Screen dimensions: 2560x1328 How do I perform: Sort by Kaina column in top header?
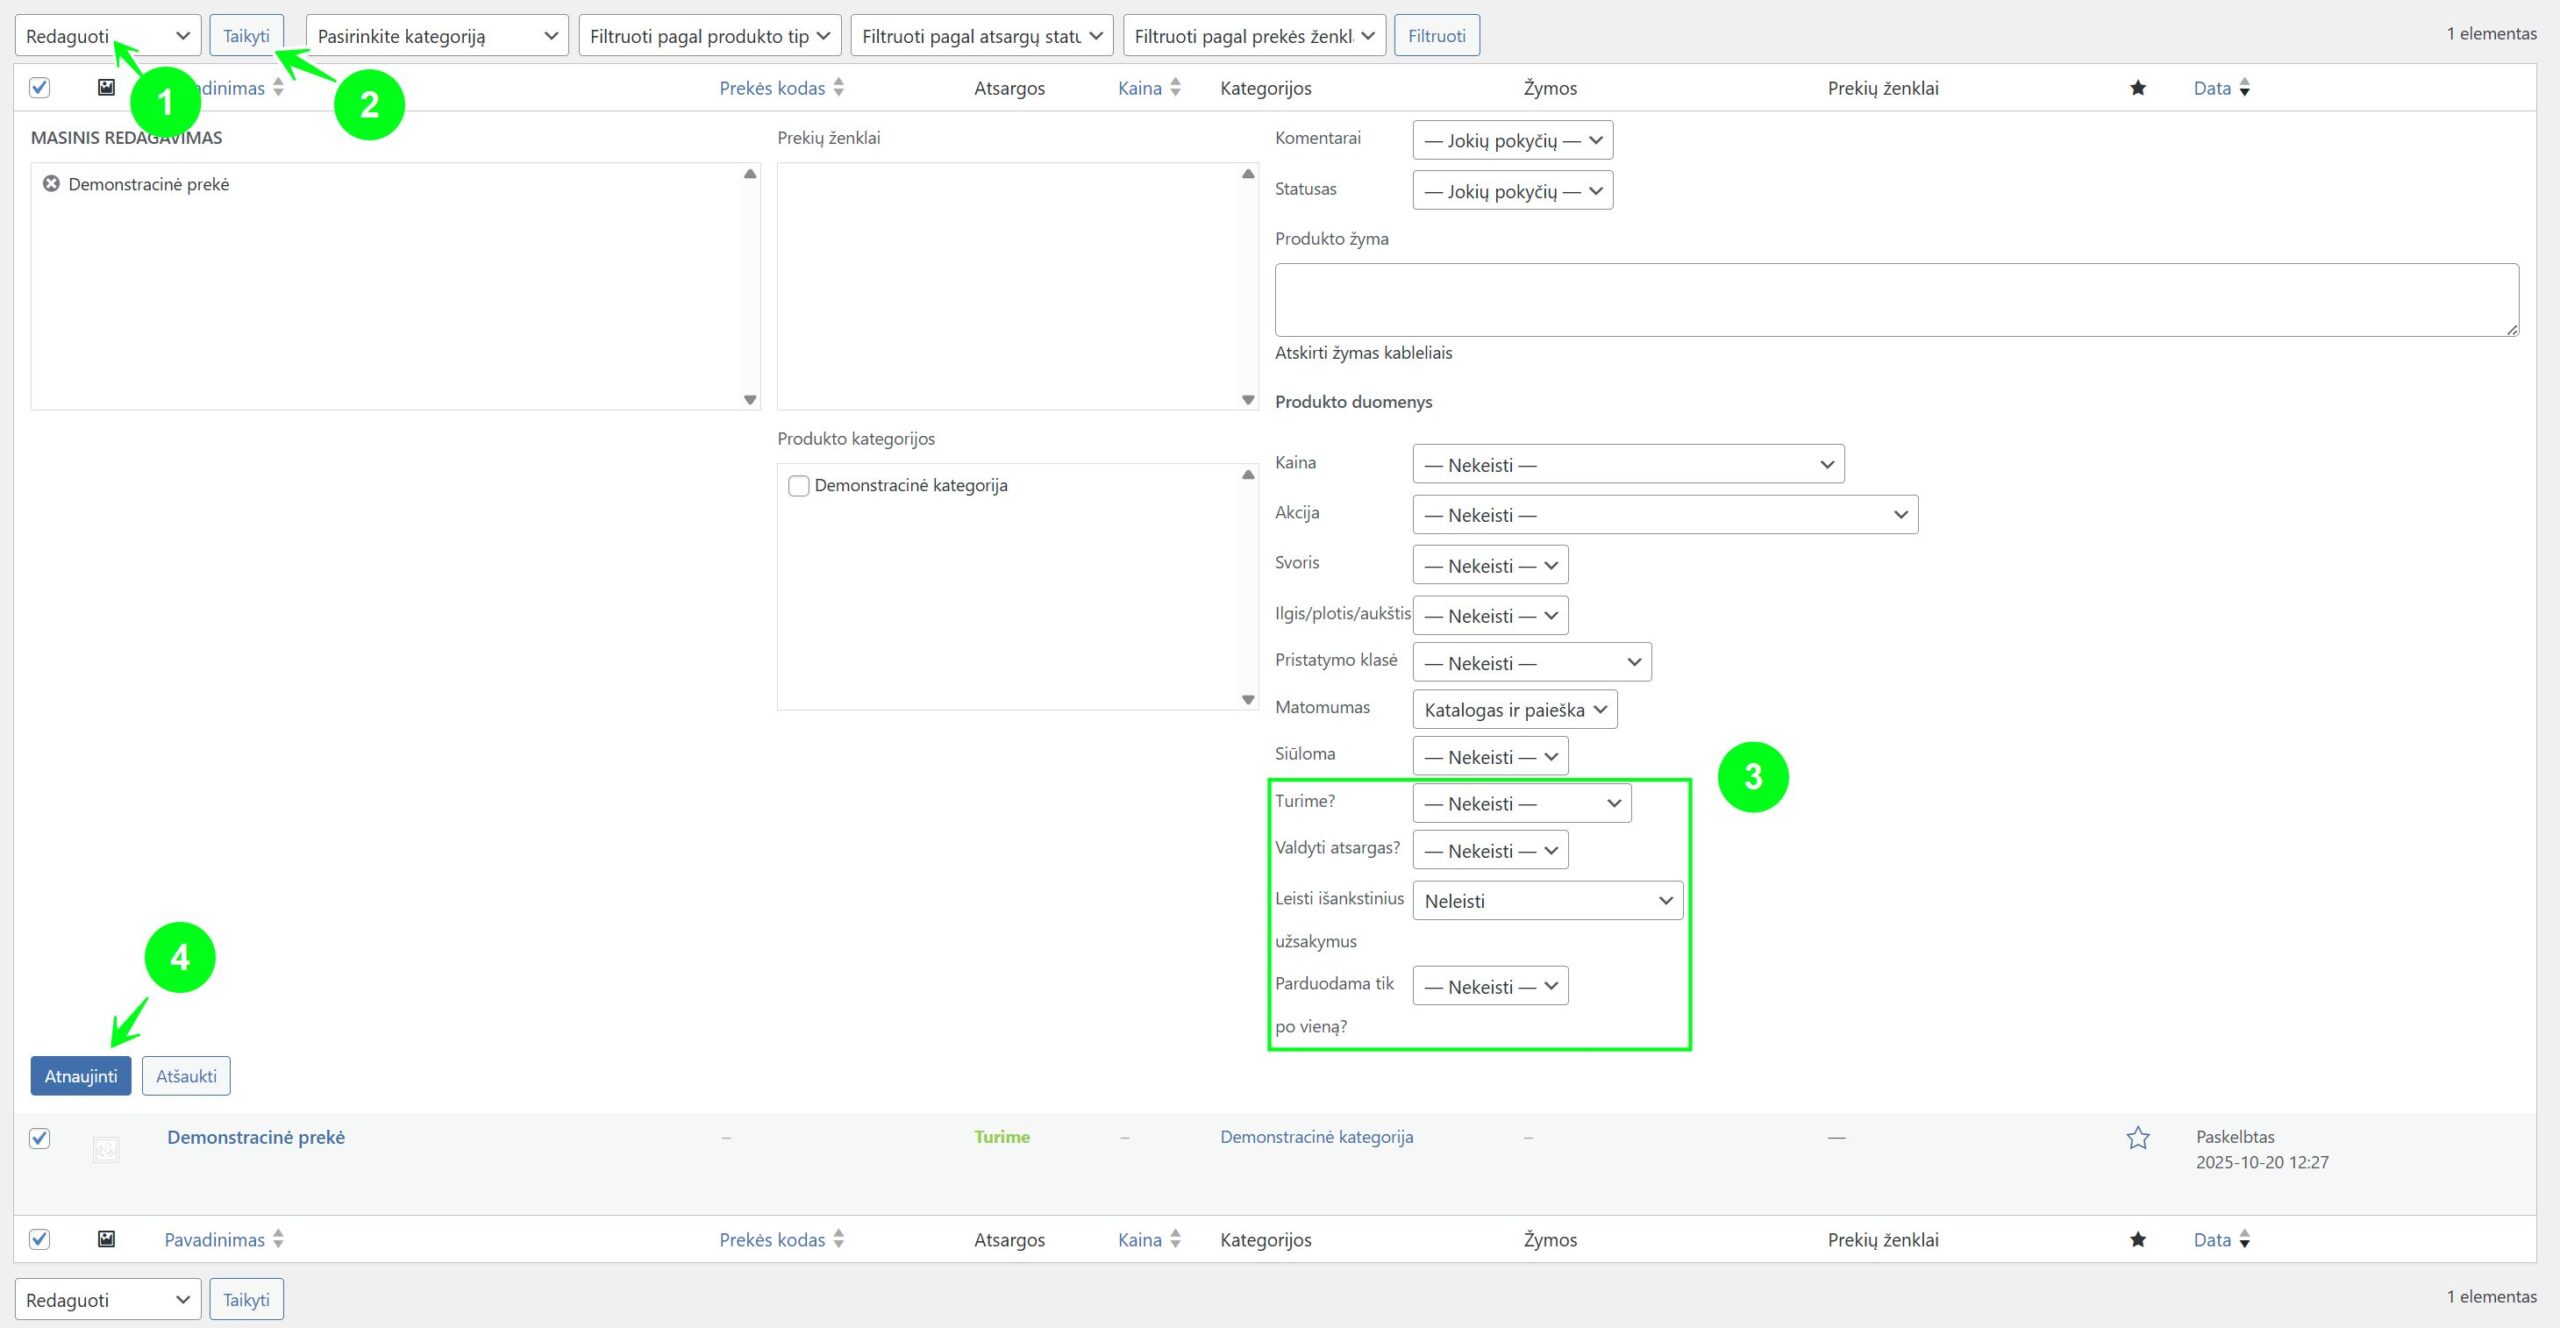point(1140,88)
